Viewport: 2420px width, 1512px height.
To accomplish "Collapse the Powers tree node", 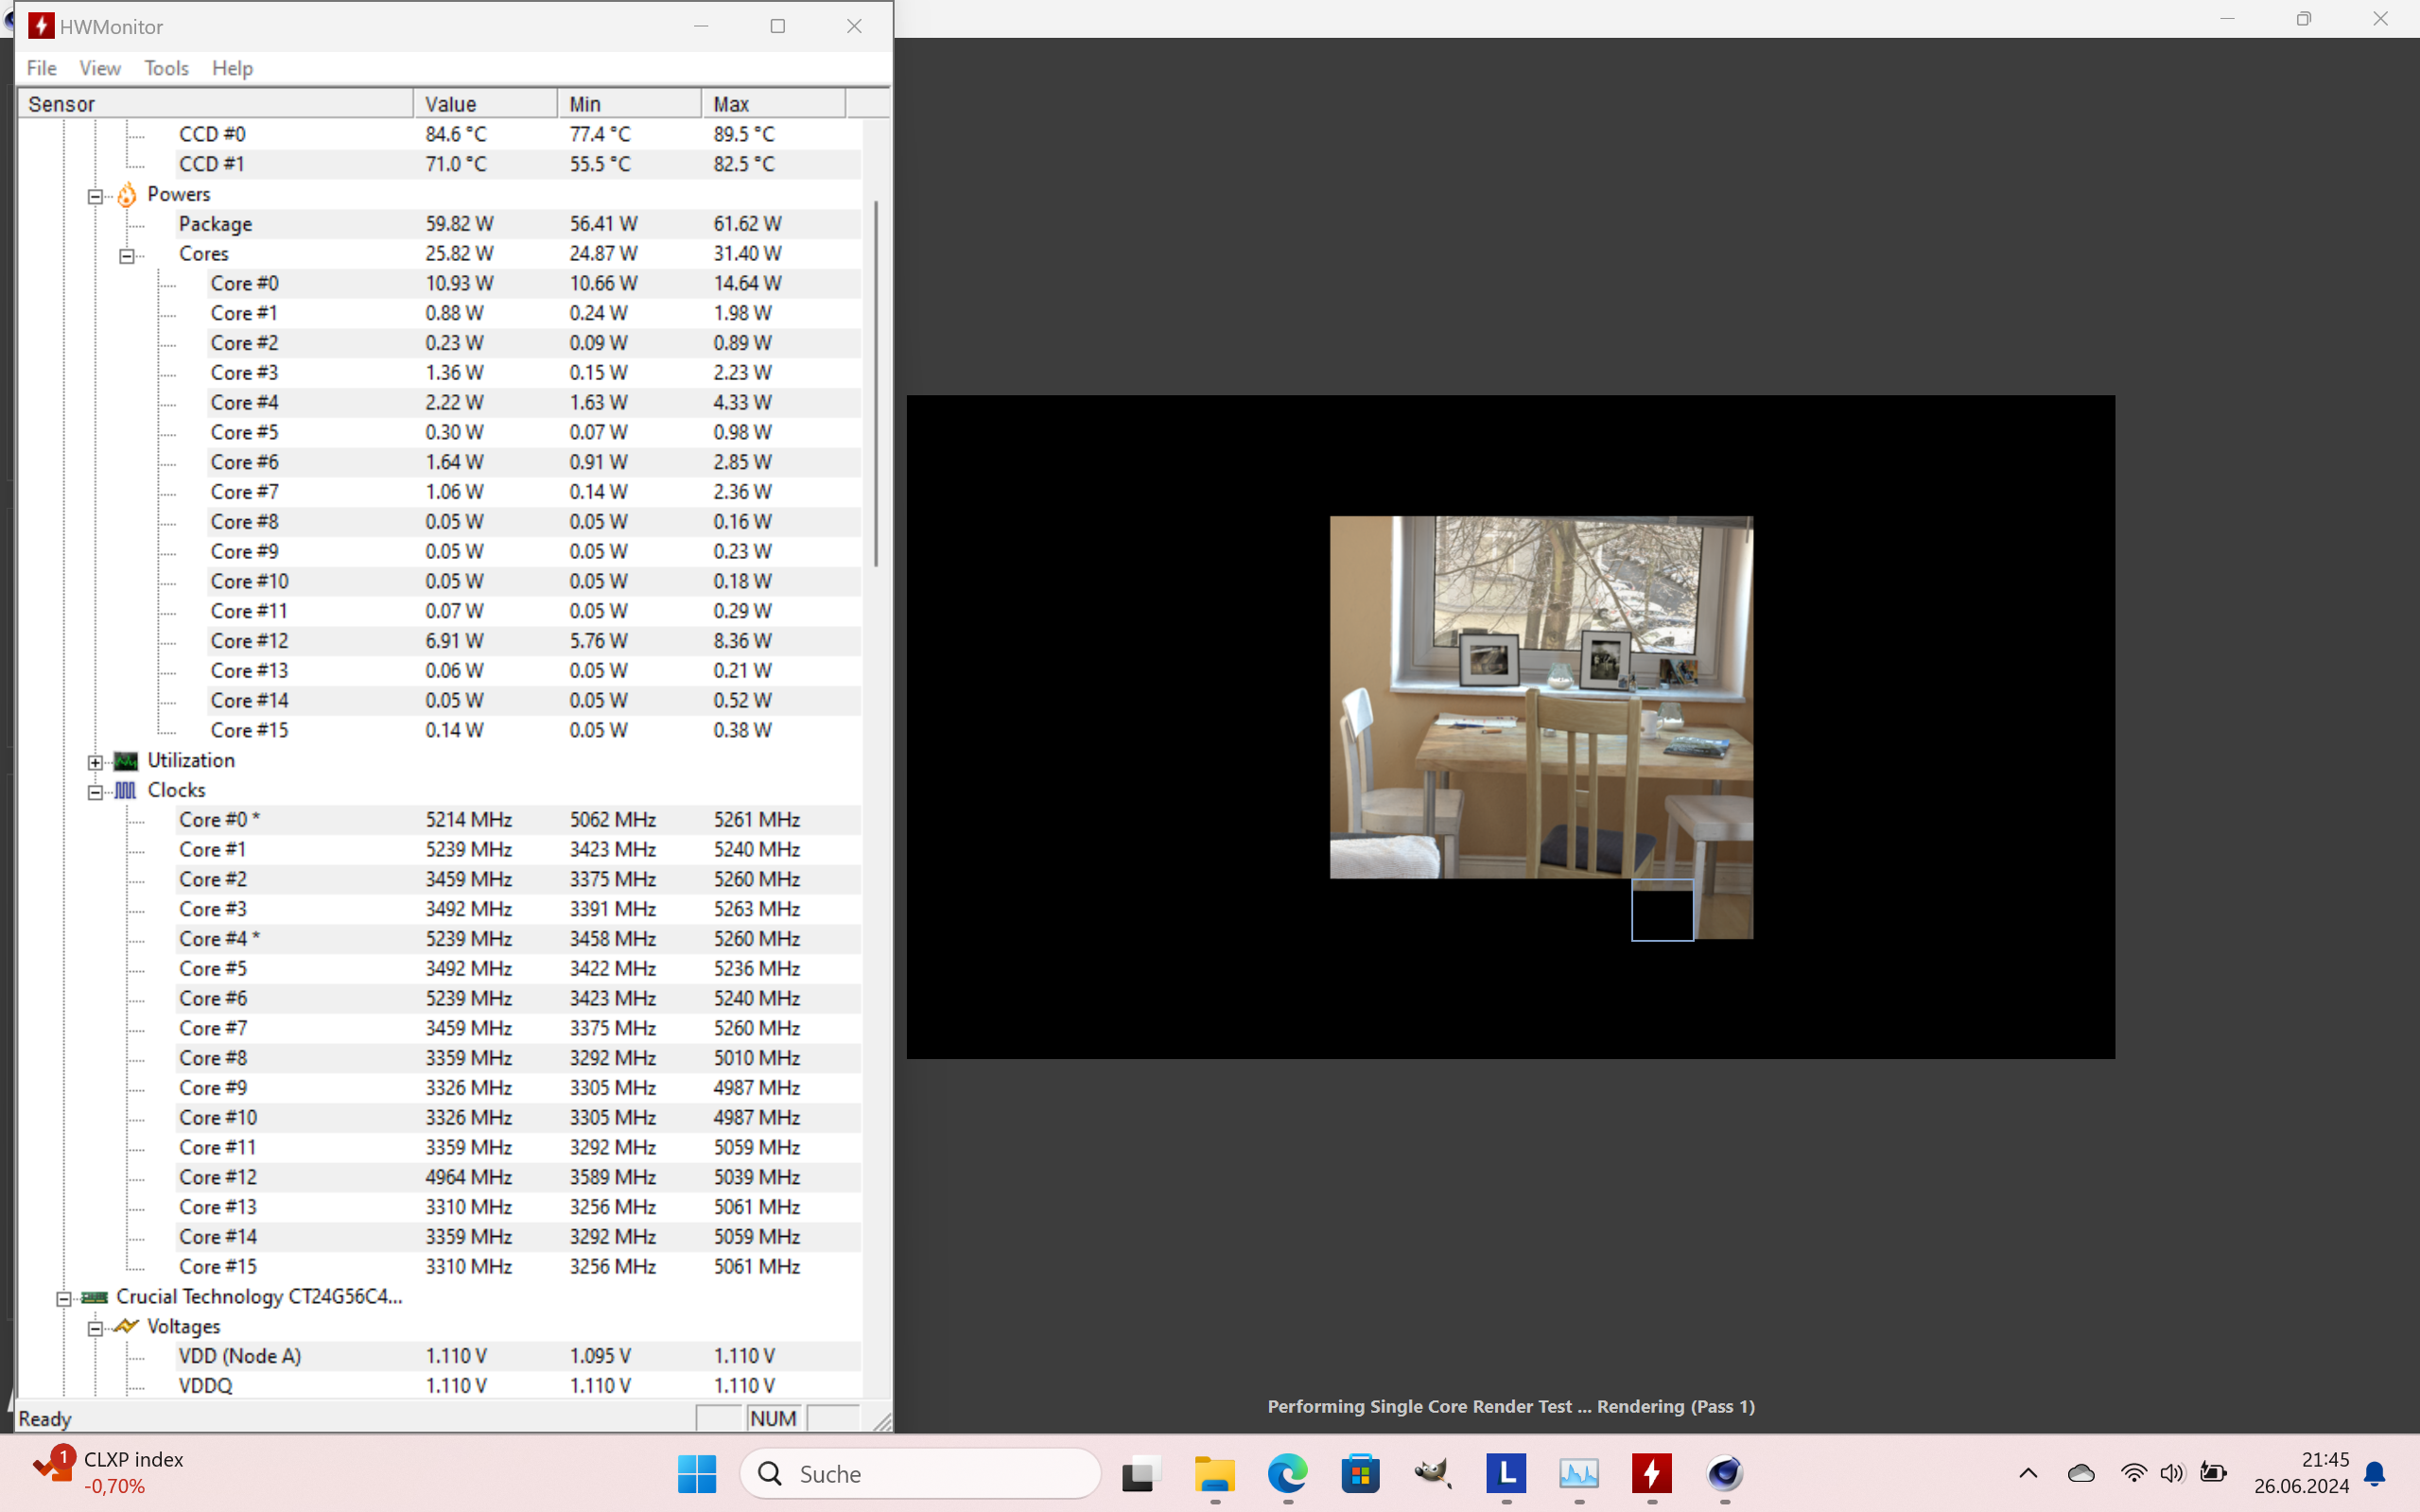I will click(x=95, y=196).
